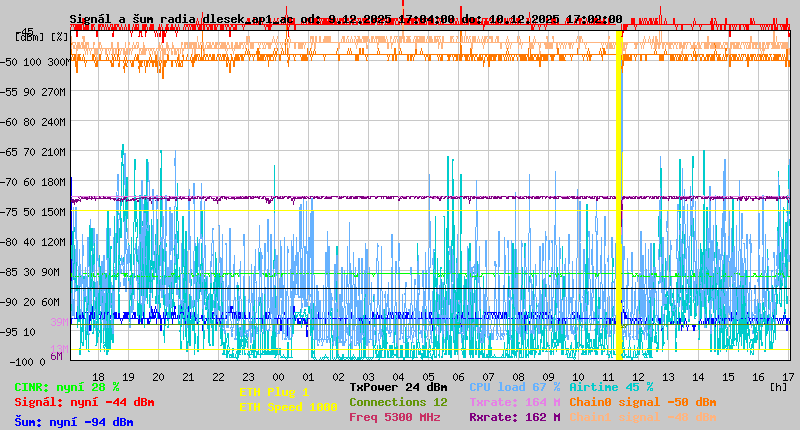The image size is (800, 430).
Task: Click the '[h]' axis unit label
Action: [x=779, y=387]
